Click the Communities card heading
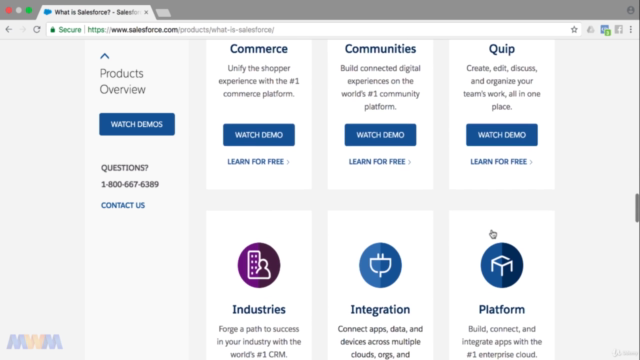This screenshot has width=640, height=360. coord(380,49)
